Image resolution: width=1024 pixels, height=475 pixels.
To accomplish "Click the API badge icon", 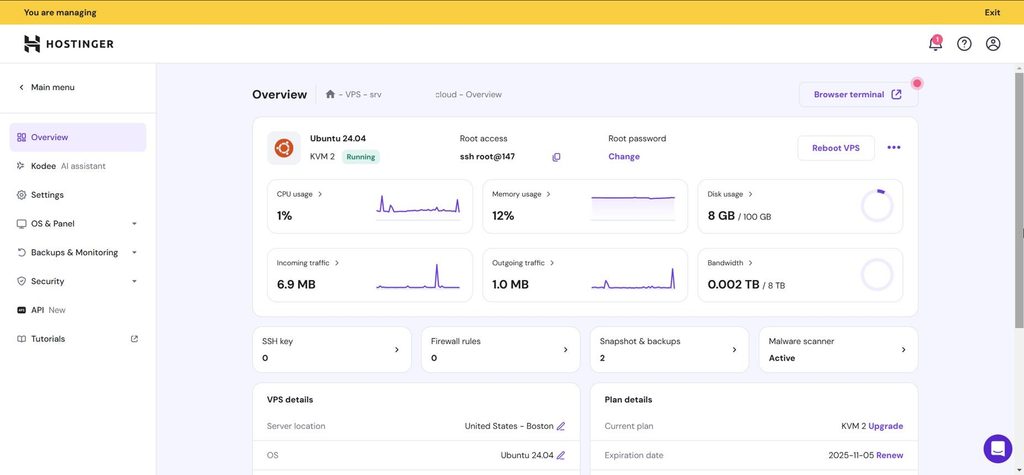I will click(x=22, y=310).
